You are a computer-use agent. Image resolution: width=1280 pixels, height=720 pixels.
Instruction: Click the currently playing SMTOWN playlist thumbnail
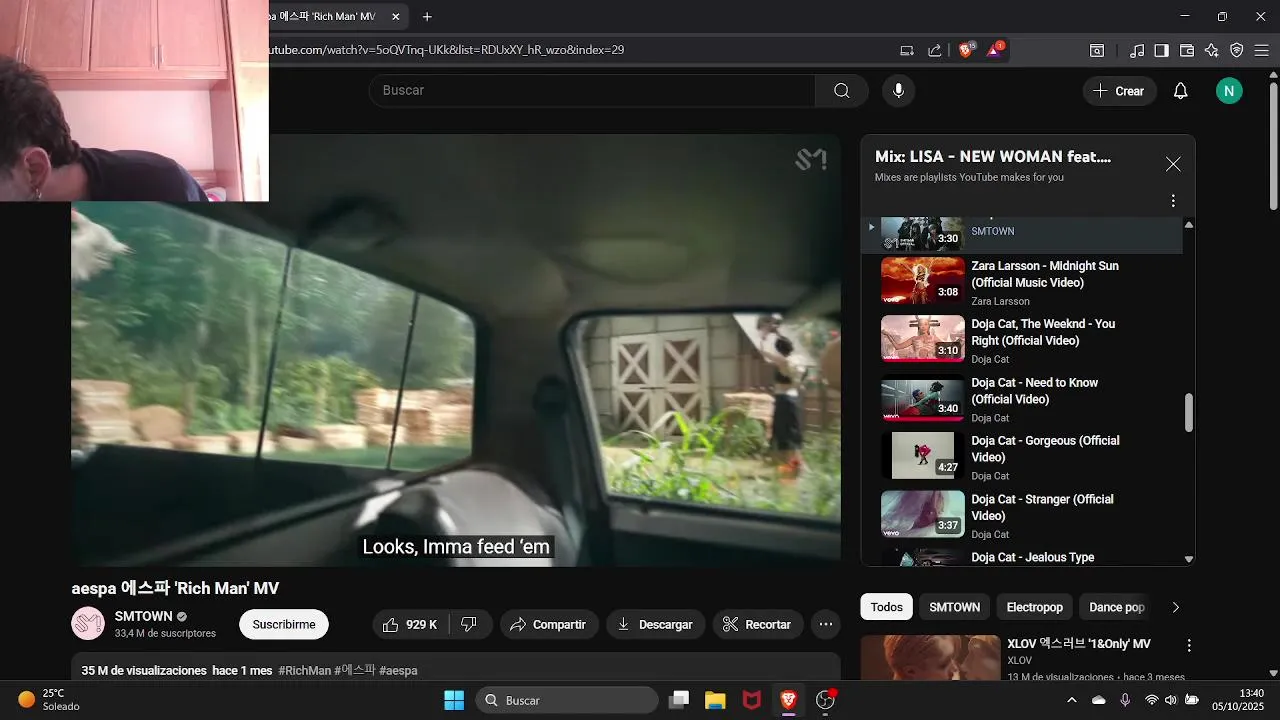click(923, 233)
